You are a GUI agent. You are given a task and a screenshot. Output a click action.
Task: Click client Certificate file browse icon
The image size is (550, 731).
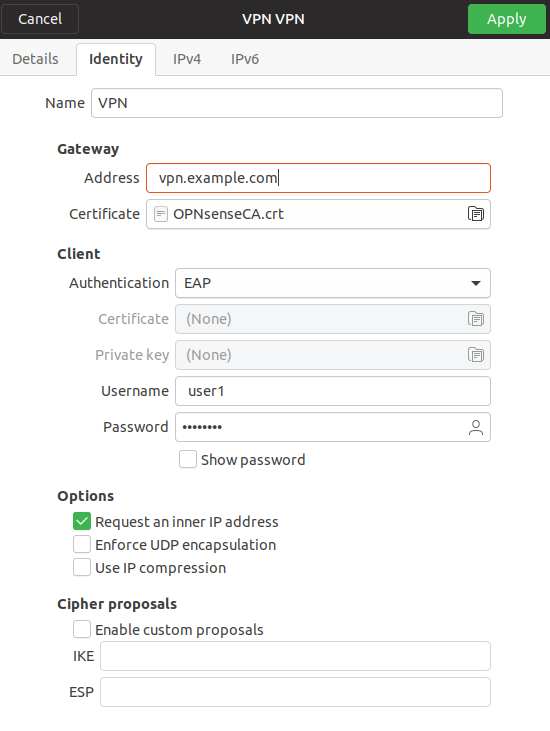click(x=475, y=319)
